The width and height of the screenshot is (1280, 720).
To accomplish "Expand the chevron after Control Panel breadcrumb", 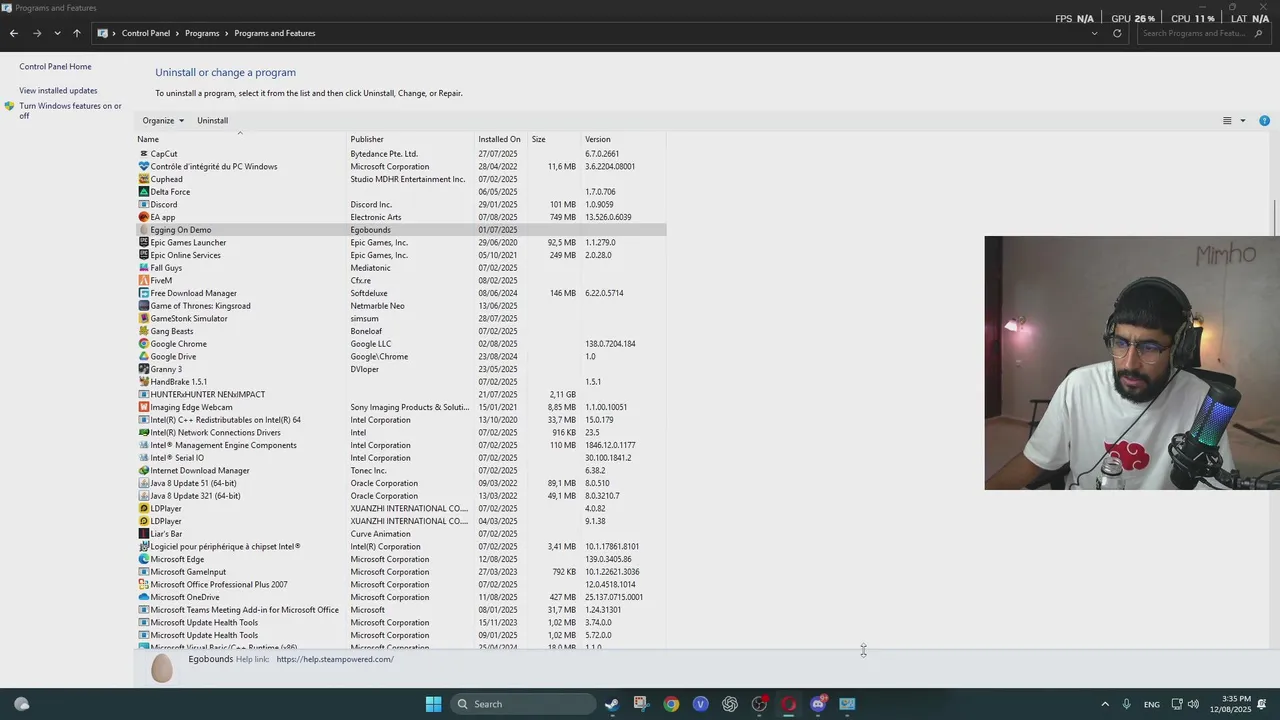I will point(178,33).
